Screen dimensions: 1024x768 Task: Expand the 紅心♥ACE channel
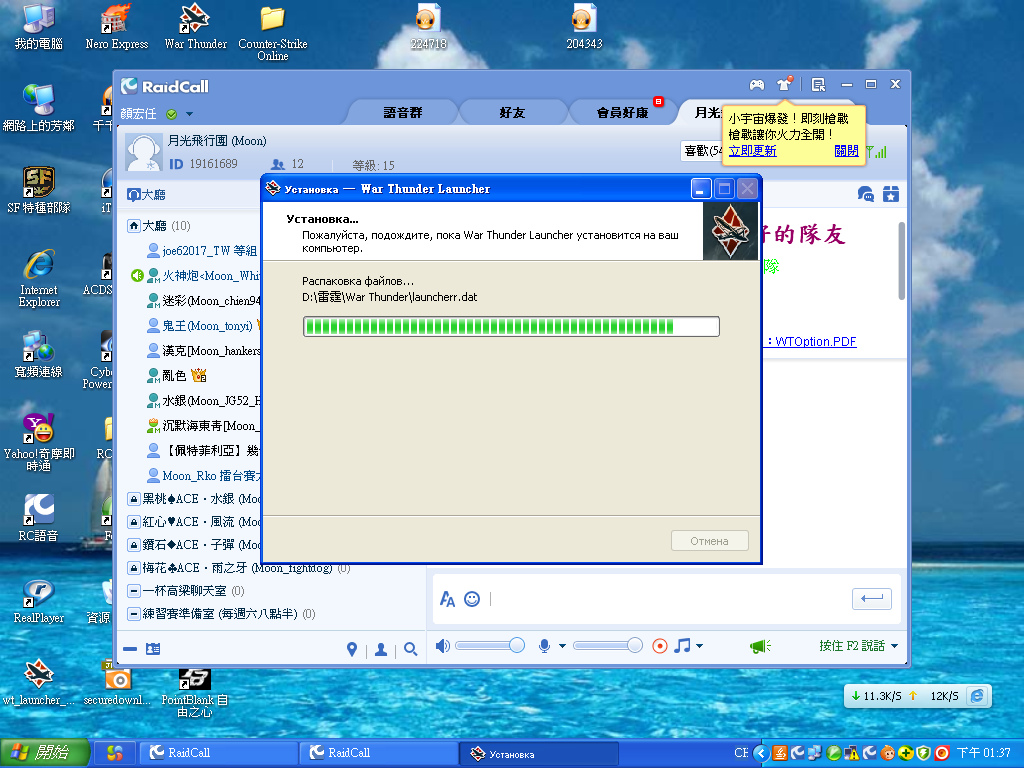(x=133, y=522)
